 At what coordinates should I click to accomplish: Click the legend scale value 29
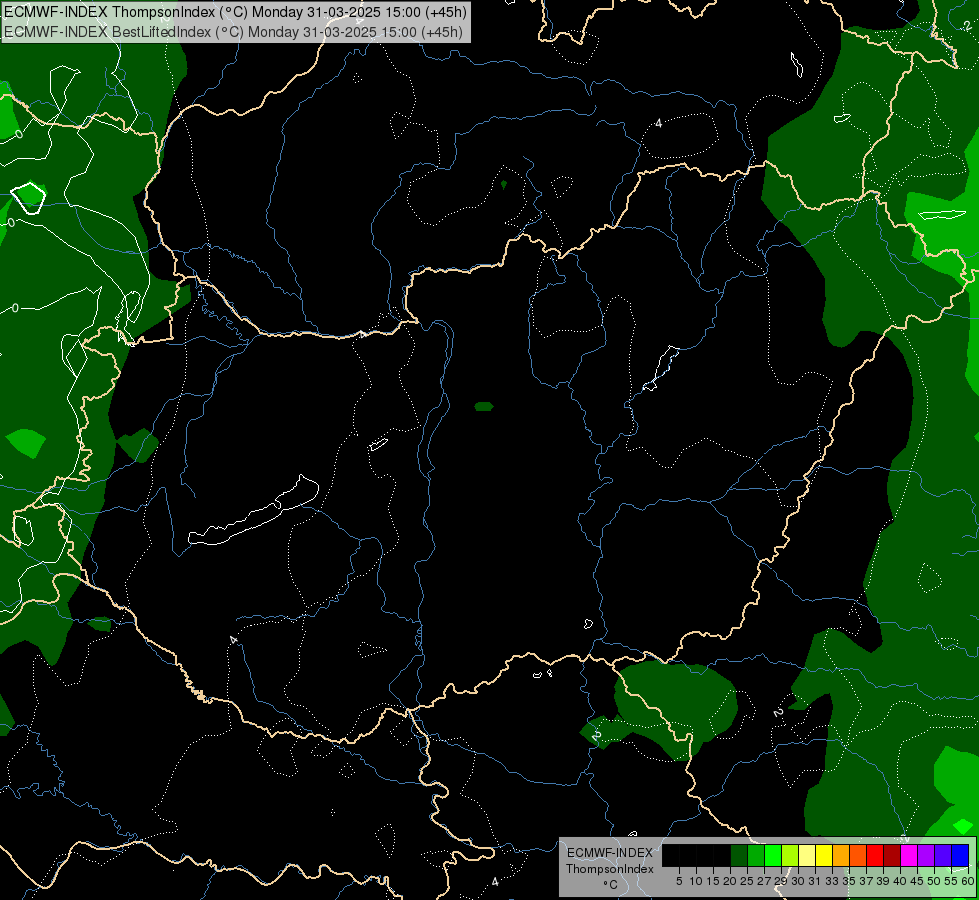[780, 881]
